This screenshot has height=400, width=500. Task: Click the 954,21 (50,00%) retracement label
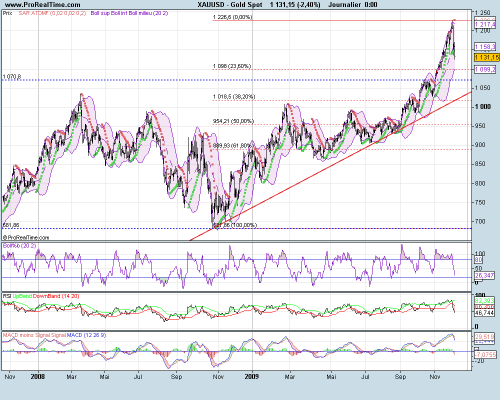point(233,121)
